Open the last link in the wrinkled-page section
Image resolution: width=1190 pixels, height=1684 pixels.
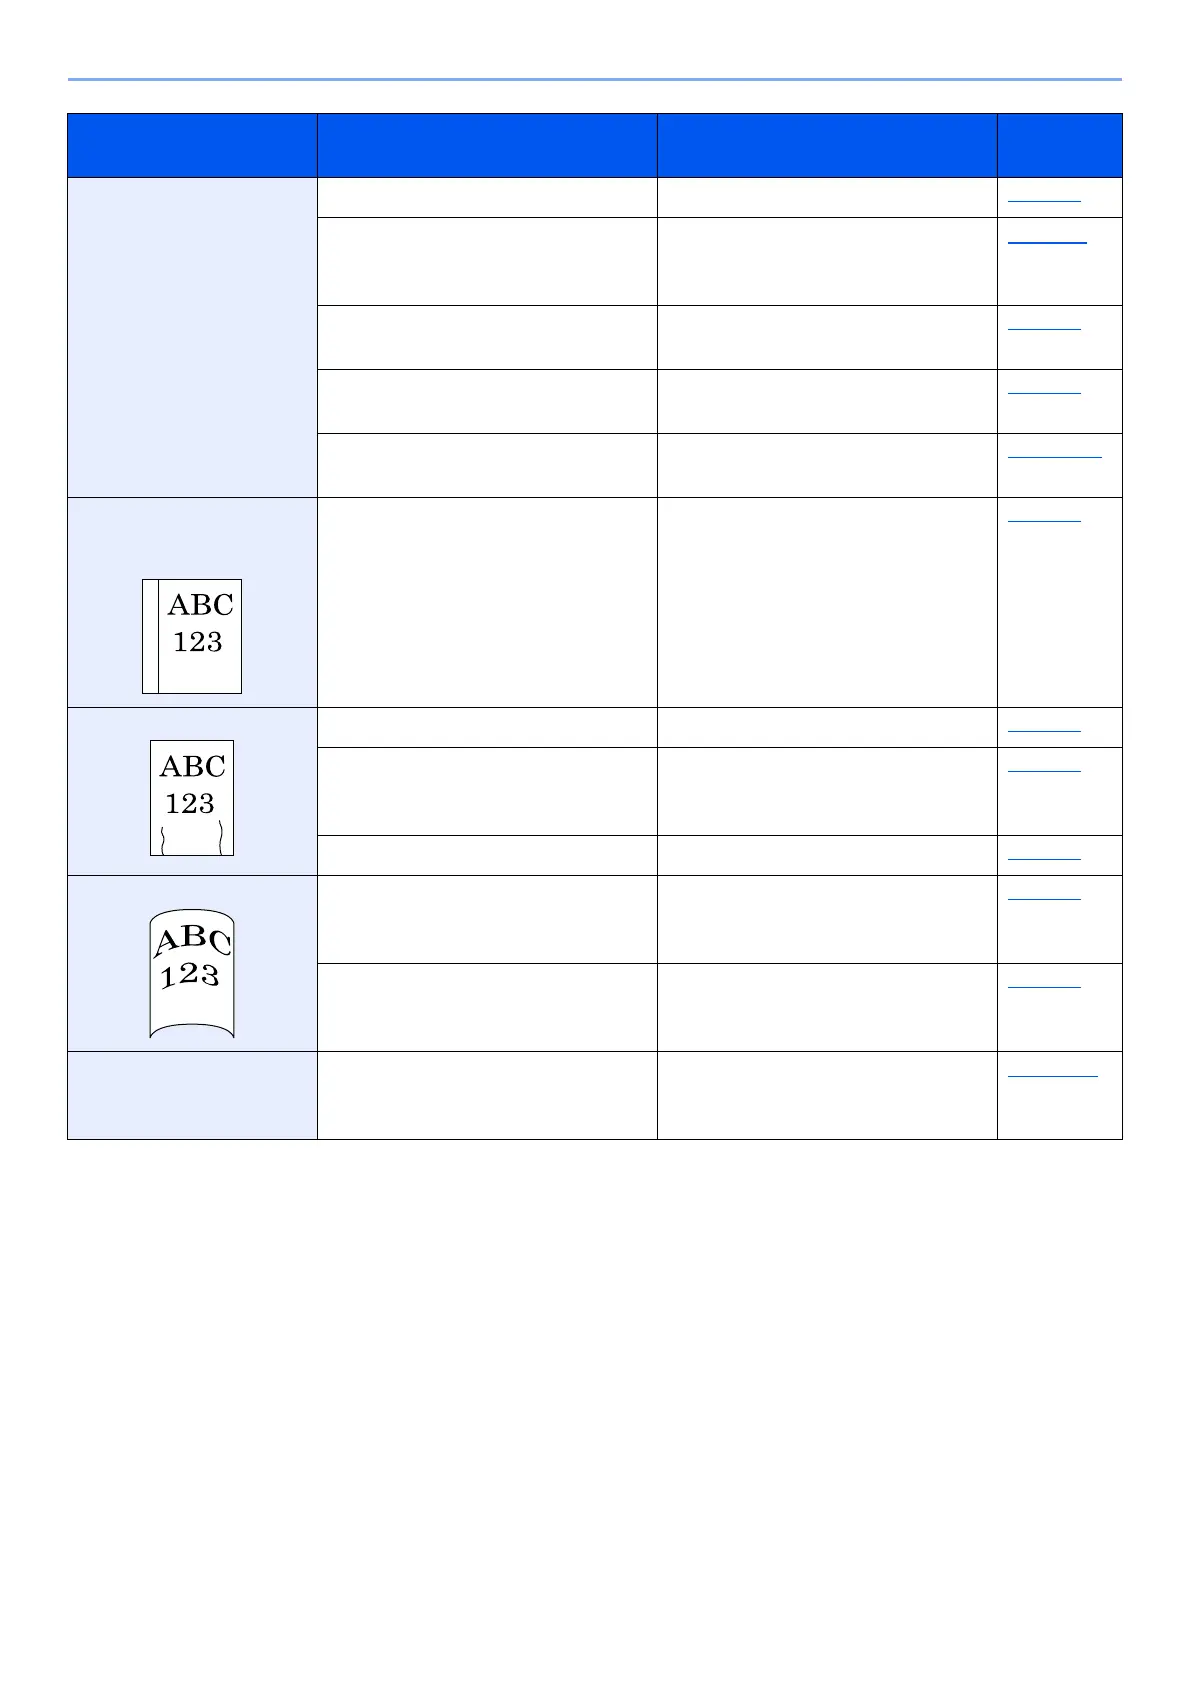(1044, 858)
